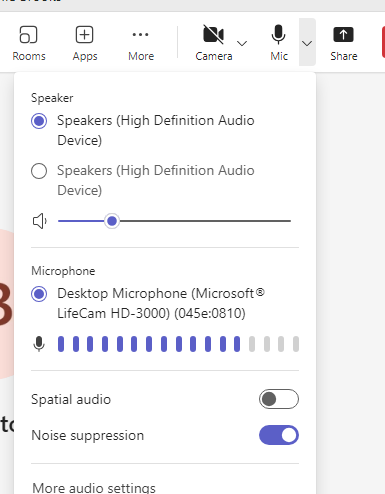Expand the Camera options chevron
This screenshot has height=494, width=385.
coord(242,43)
